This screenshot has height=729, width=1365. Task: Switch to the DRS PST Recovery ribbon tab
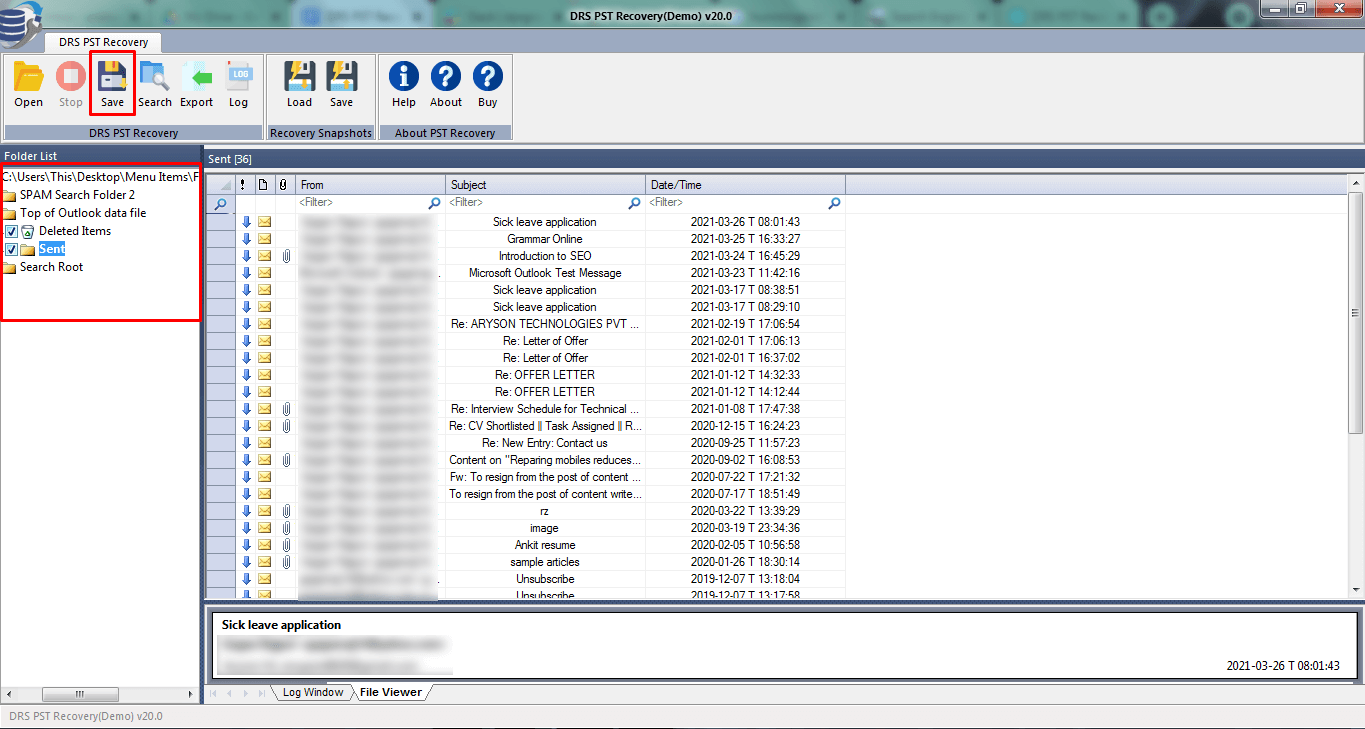pos(103,42)
